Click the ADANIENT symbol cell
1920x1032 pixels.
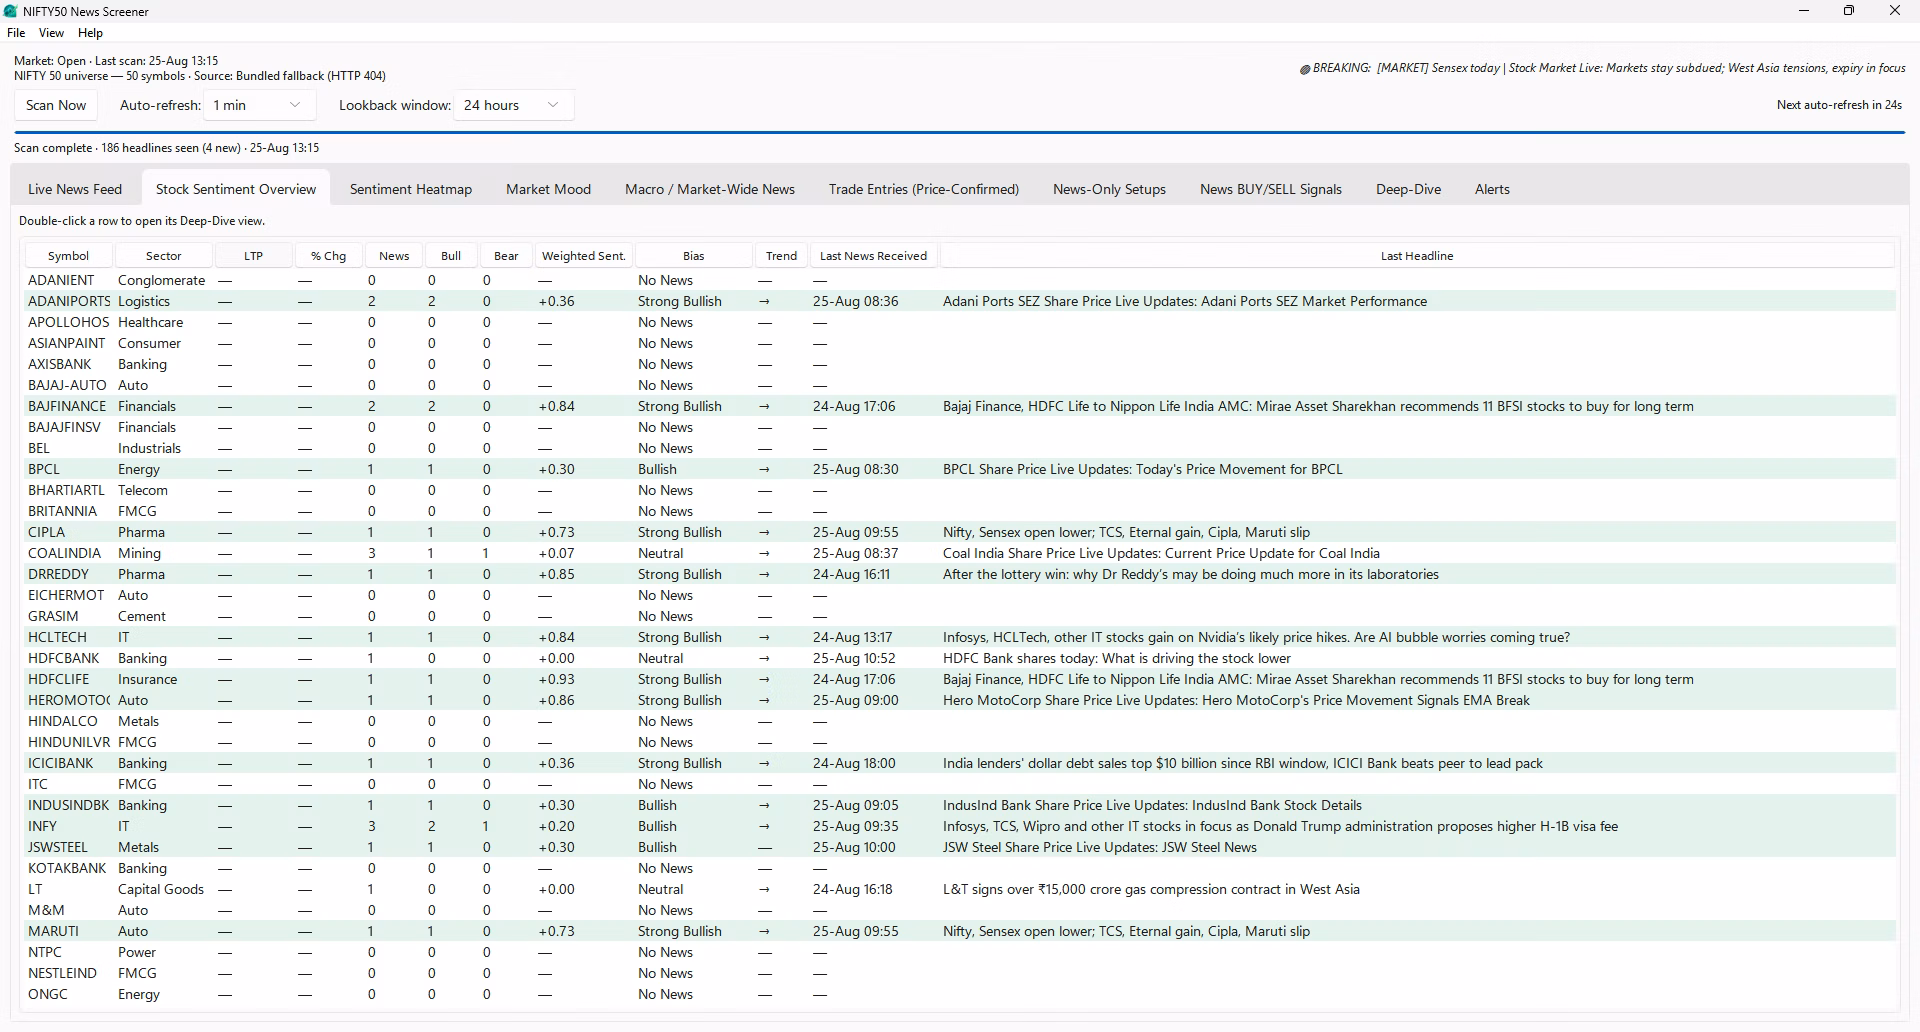[x=61, y=280]
